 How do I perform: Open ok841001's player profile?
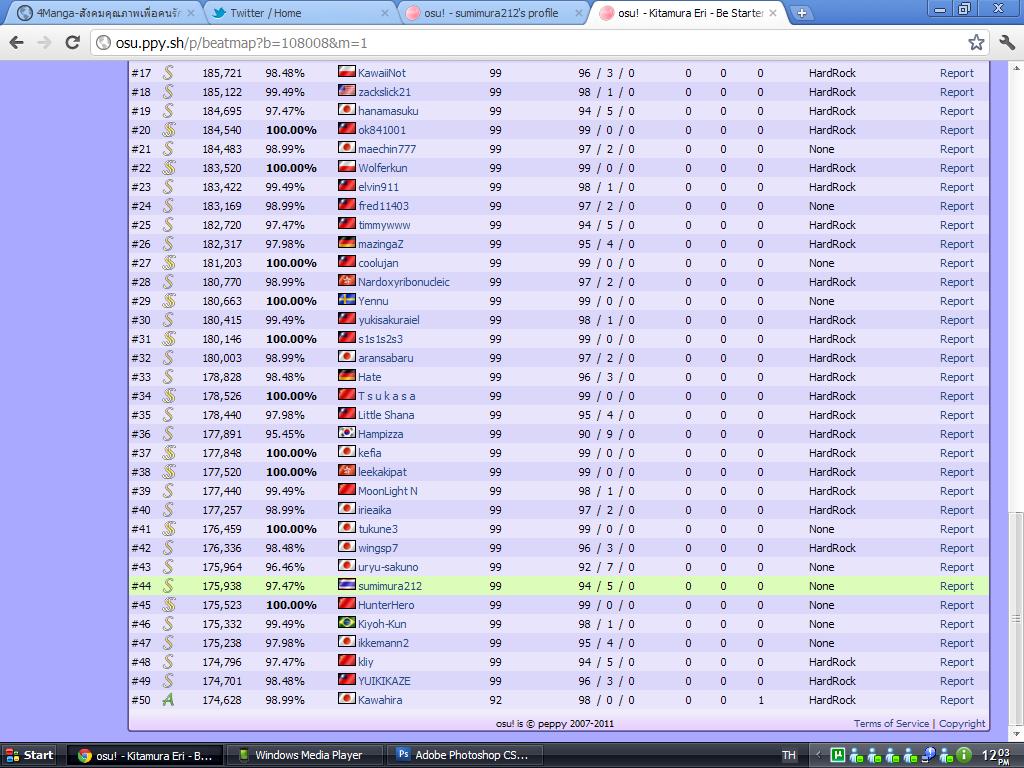pyautogui.click(x=382, y=130)
